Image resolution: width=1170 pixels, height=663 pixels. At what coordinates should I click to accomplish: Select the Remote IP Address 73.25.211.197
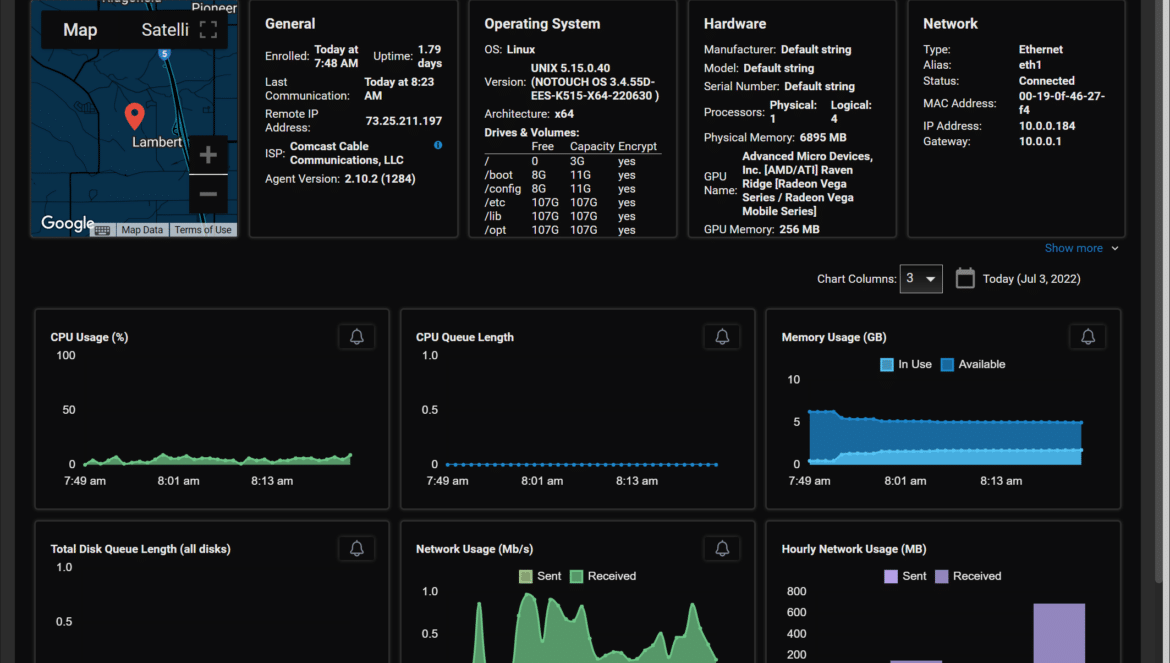point(404,121)
